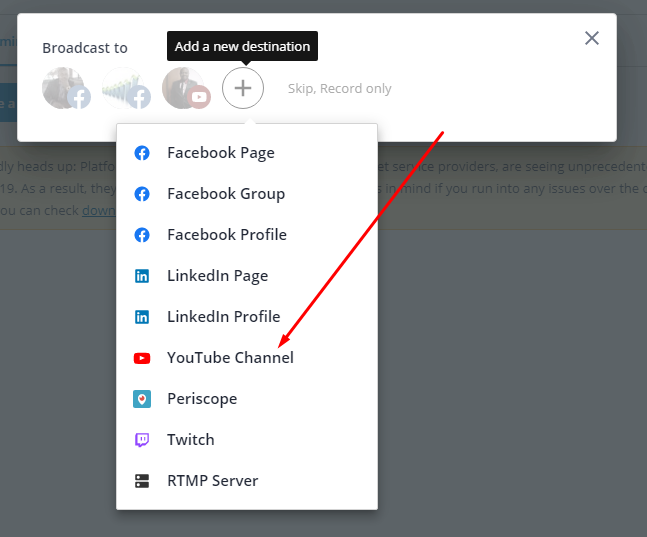Click the Facebook Page logo icon
Viewport: 647px width, 537px height.
click(x=142, y=153)
